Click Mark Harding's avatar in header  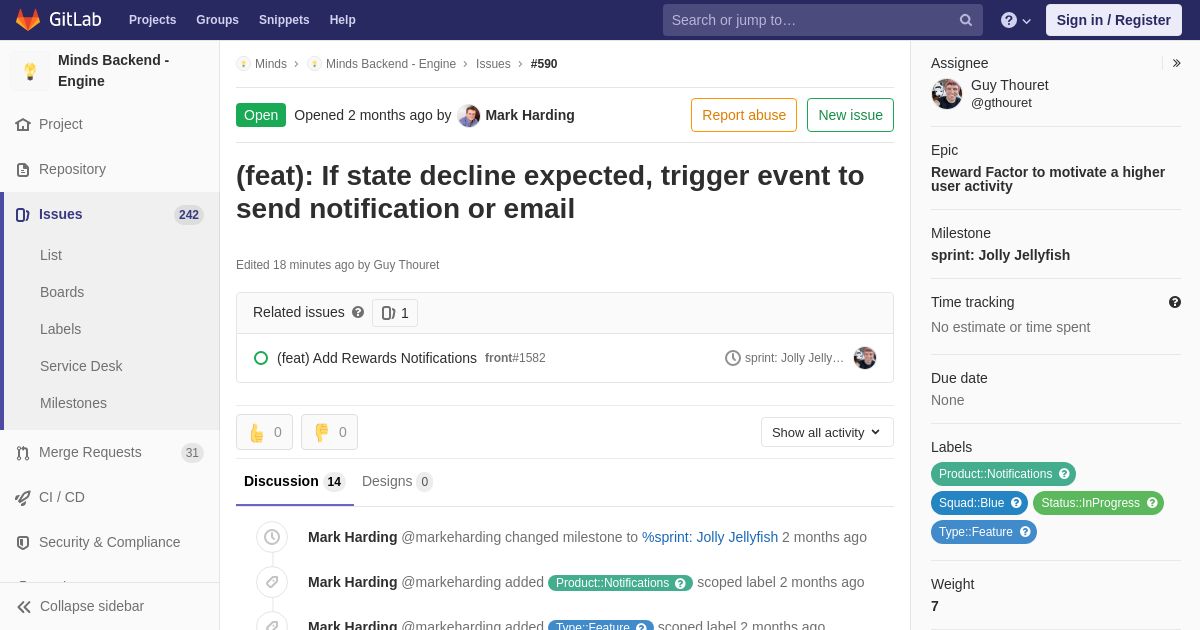(x=469, y=115)
